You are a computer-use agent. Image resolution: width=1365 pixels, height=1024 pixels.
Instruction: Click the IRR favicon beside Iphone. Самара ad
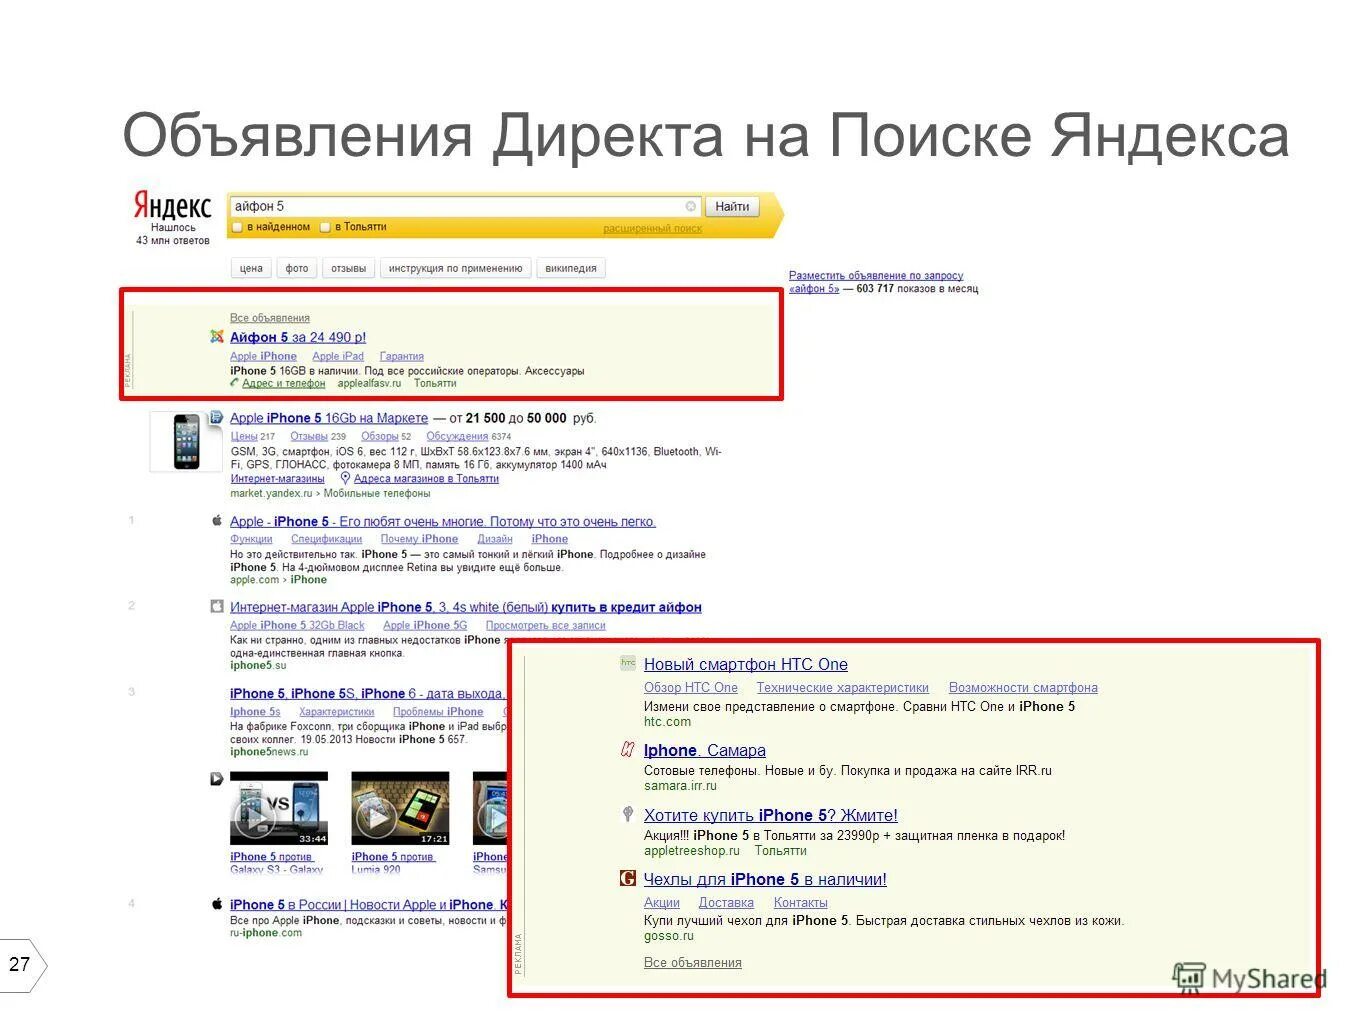[x=628, y=749]
